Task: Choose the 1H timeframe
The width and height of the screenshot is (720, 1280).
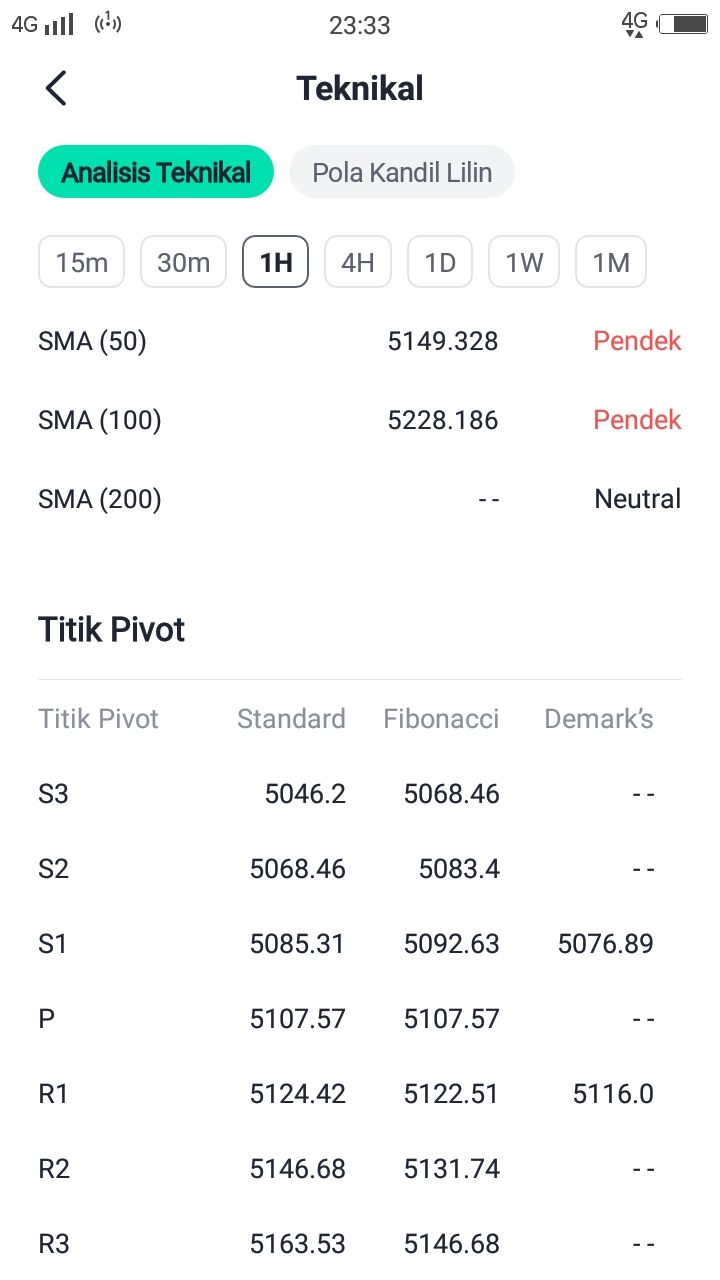Action: pyautogui.click(x=276, y=262)
